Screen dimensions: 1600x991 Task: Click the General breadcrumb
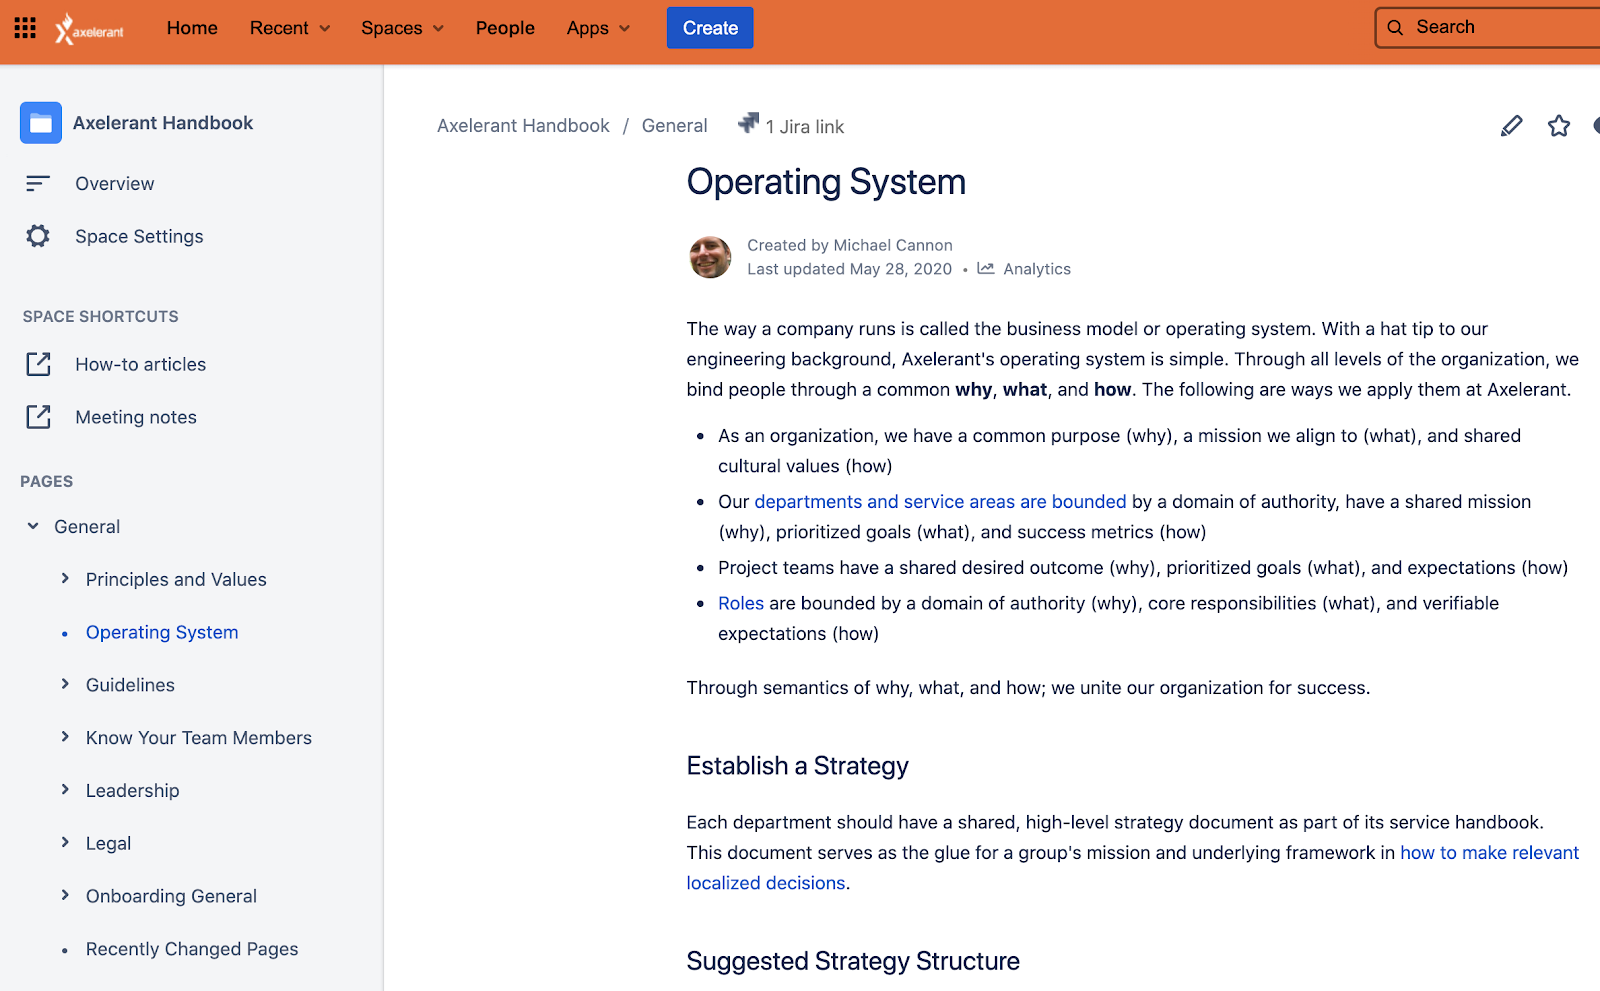[x=675, y=126]
